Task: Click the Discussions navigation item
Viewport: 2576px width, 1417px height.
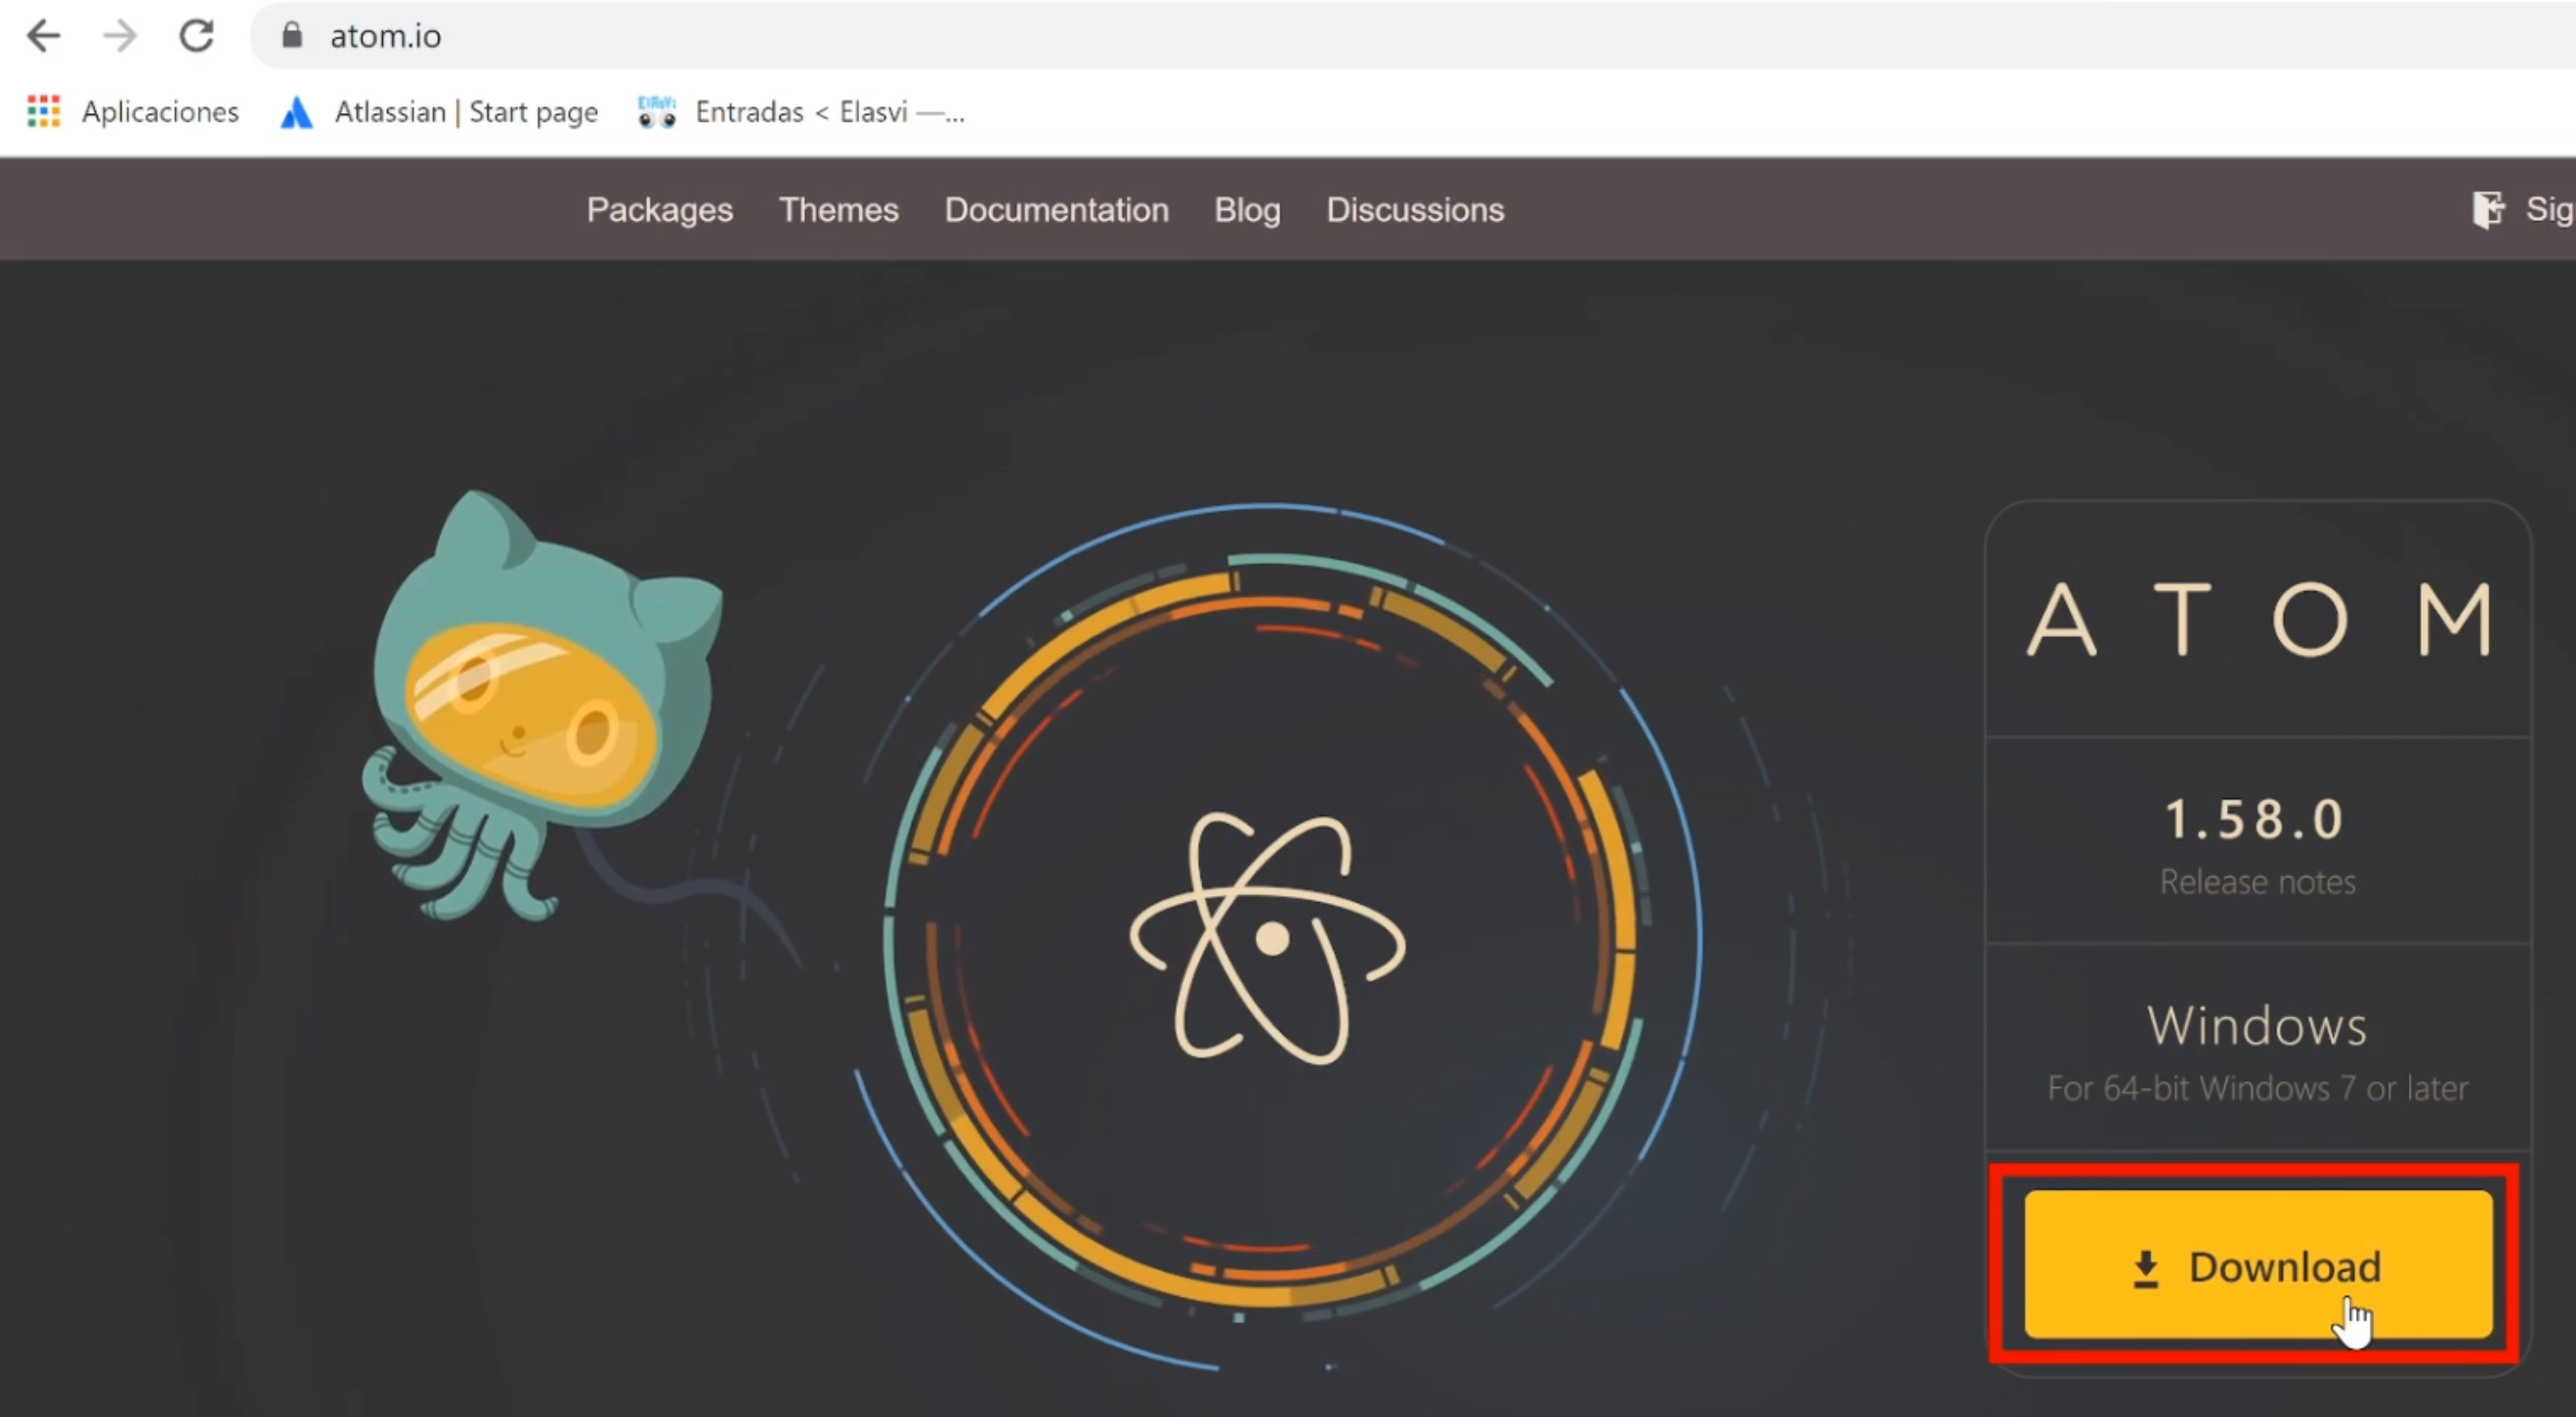Action: point(1414,209)
